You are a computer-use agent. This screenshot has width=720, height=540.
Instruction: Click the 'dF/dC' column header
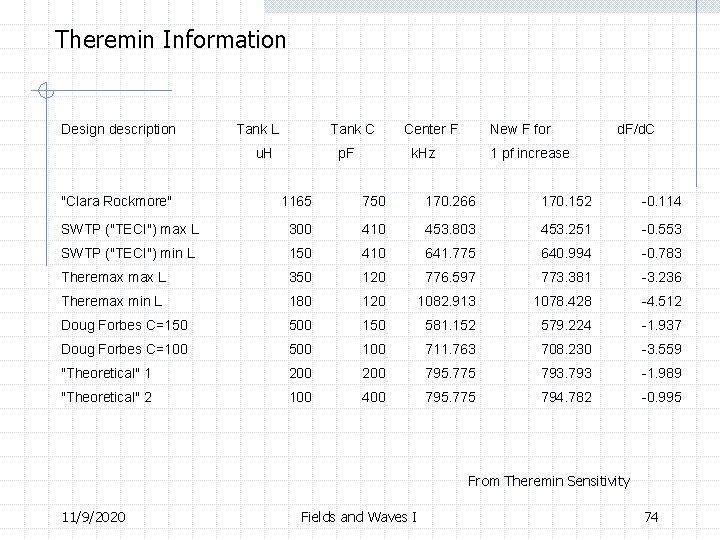coord(636,129)
